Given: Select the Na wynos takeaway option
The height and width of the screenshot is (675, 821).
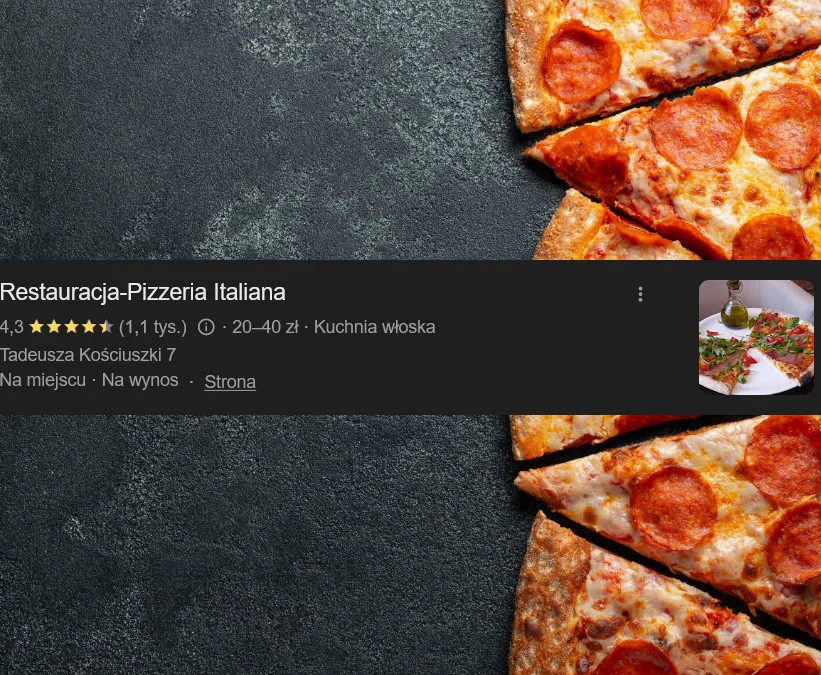Looking at the screenshot, I should point(140,380).
